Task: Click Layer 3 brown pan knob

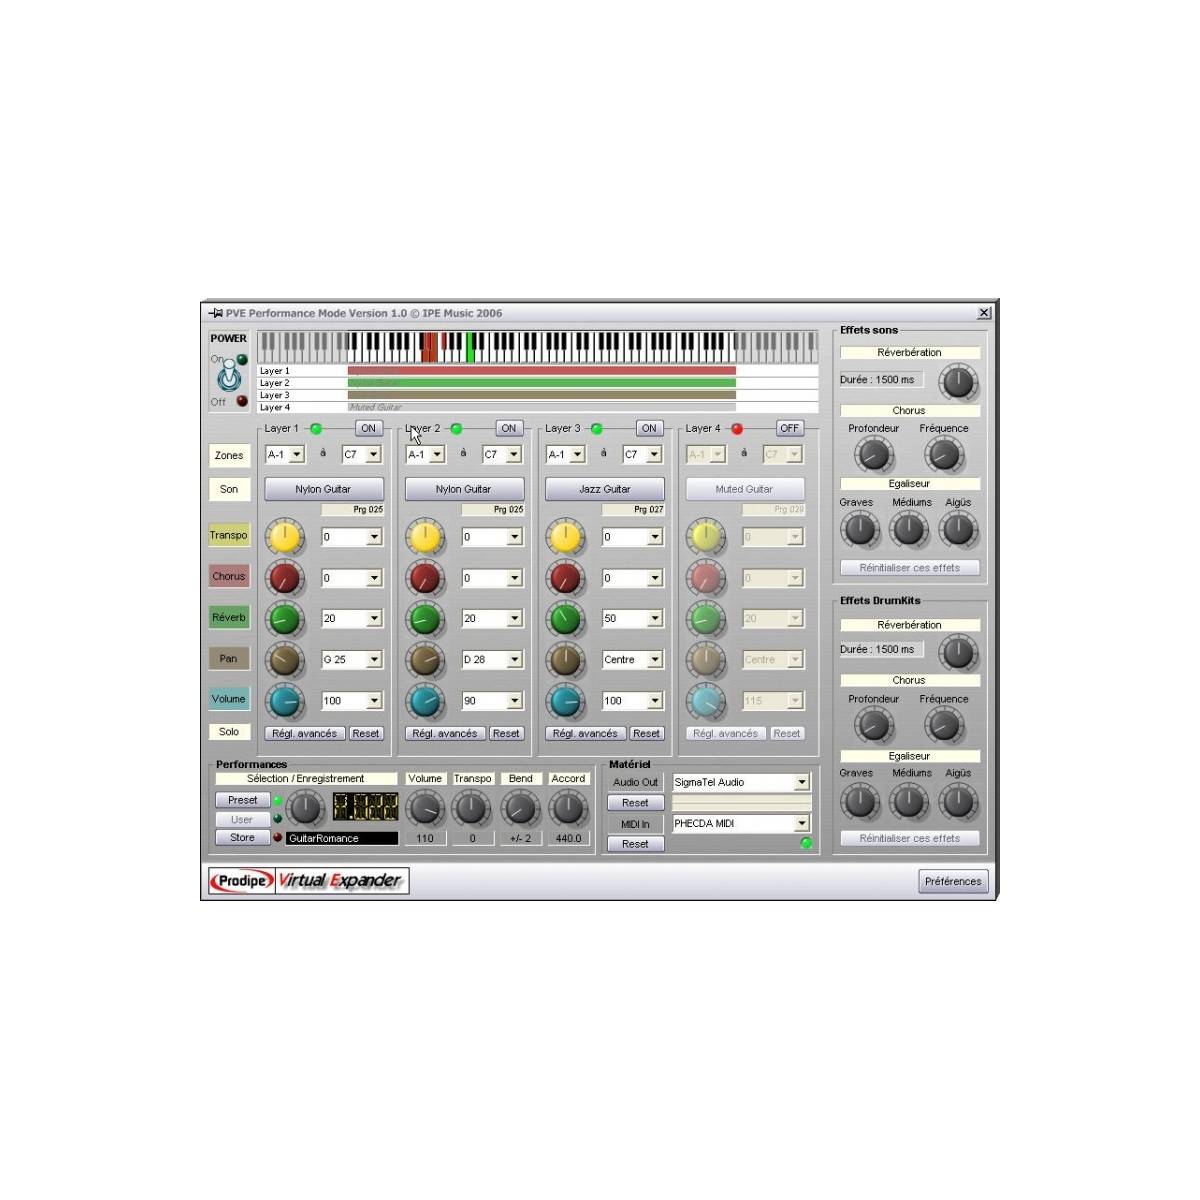Action: (565, 660)
